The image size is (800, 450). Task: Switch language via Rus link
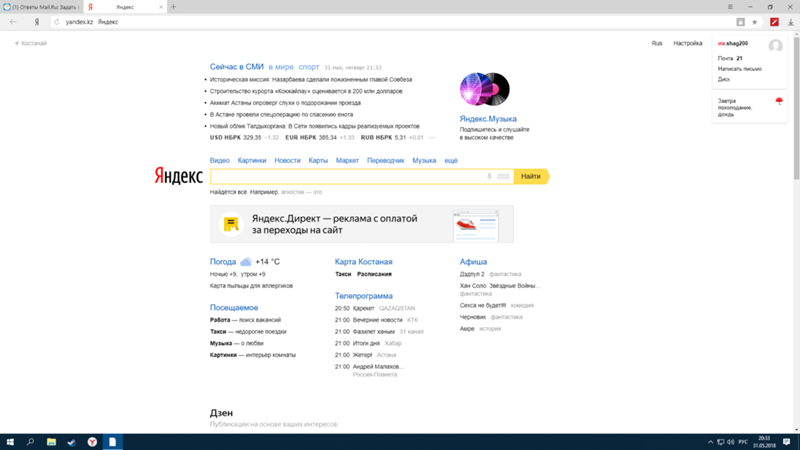(657, 43)
